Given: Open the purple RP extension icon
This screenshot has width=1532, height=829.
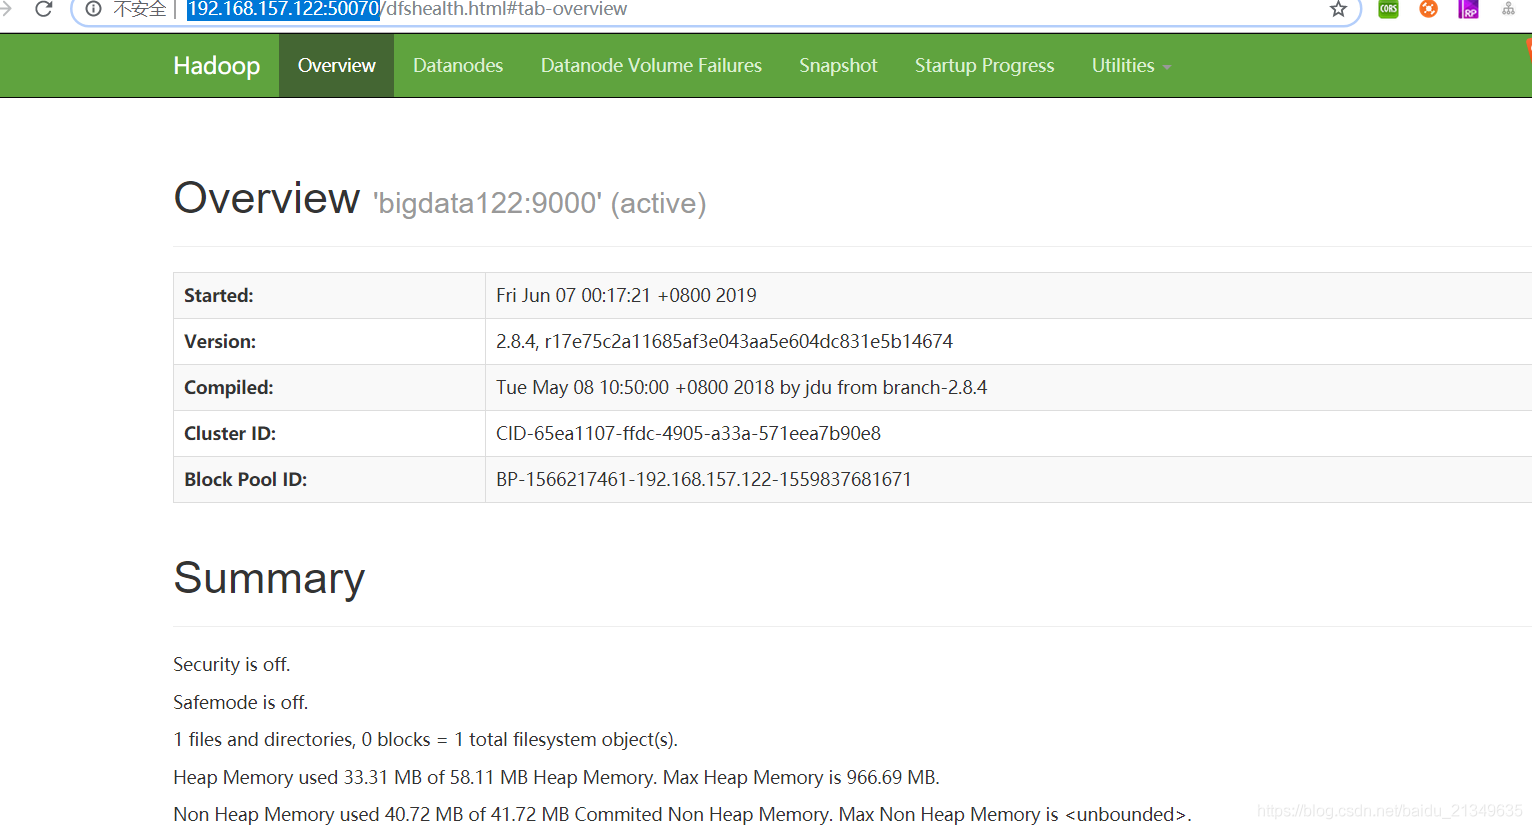Looking at the screenshot, I should 1468,9.
